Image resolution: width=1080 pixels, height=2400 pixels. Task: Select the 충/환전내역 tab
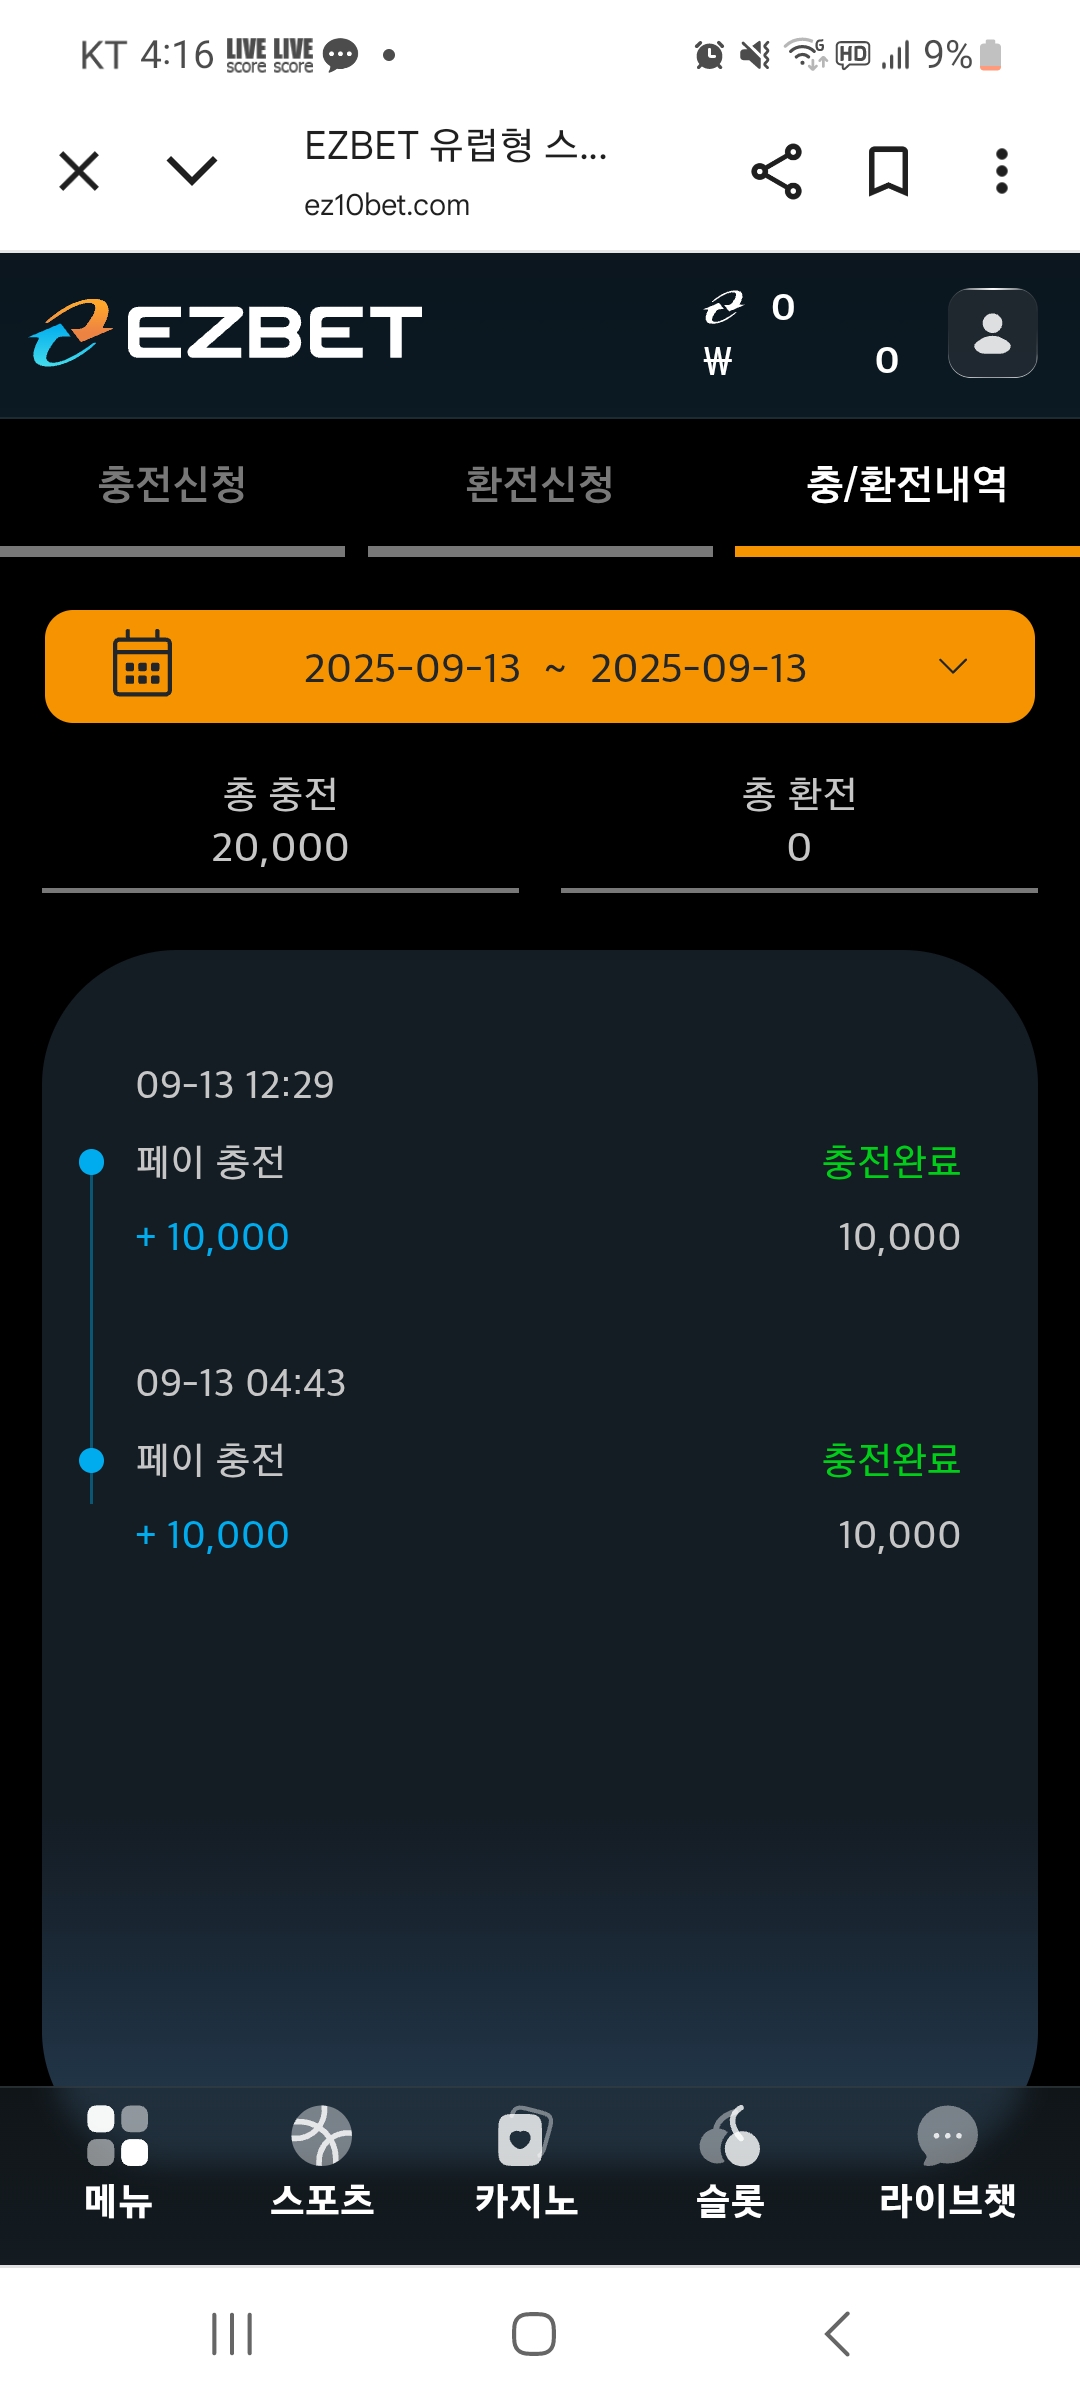click(907, 485)
